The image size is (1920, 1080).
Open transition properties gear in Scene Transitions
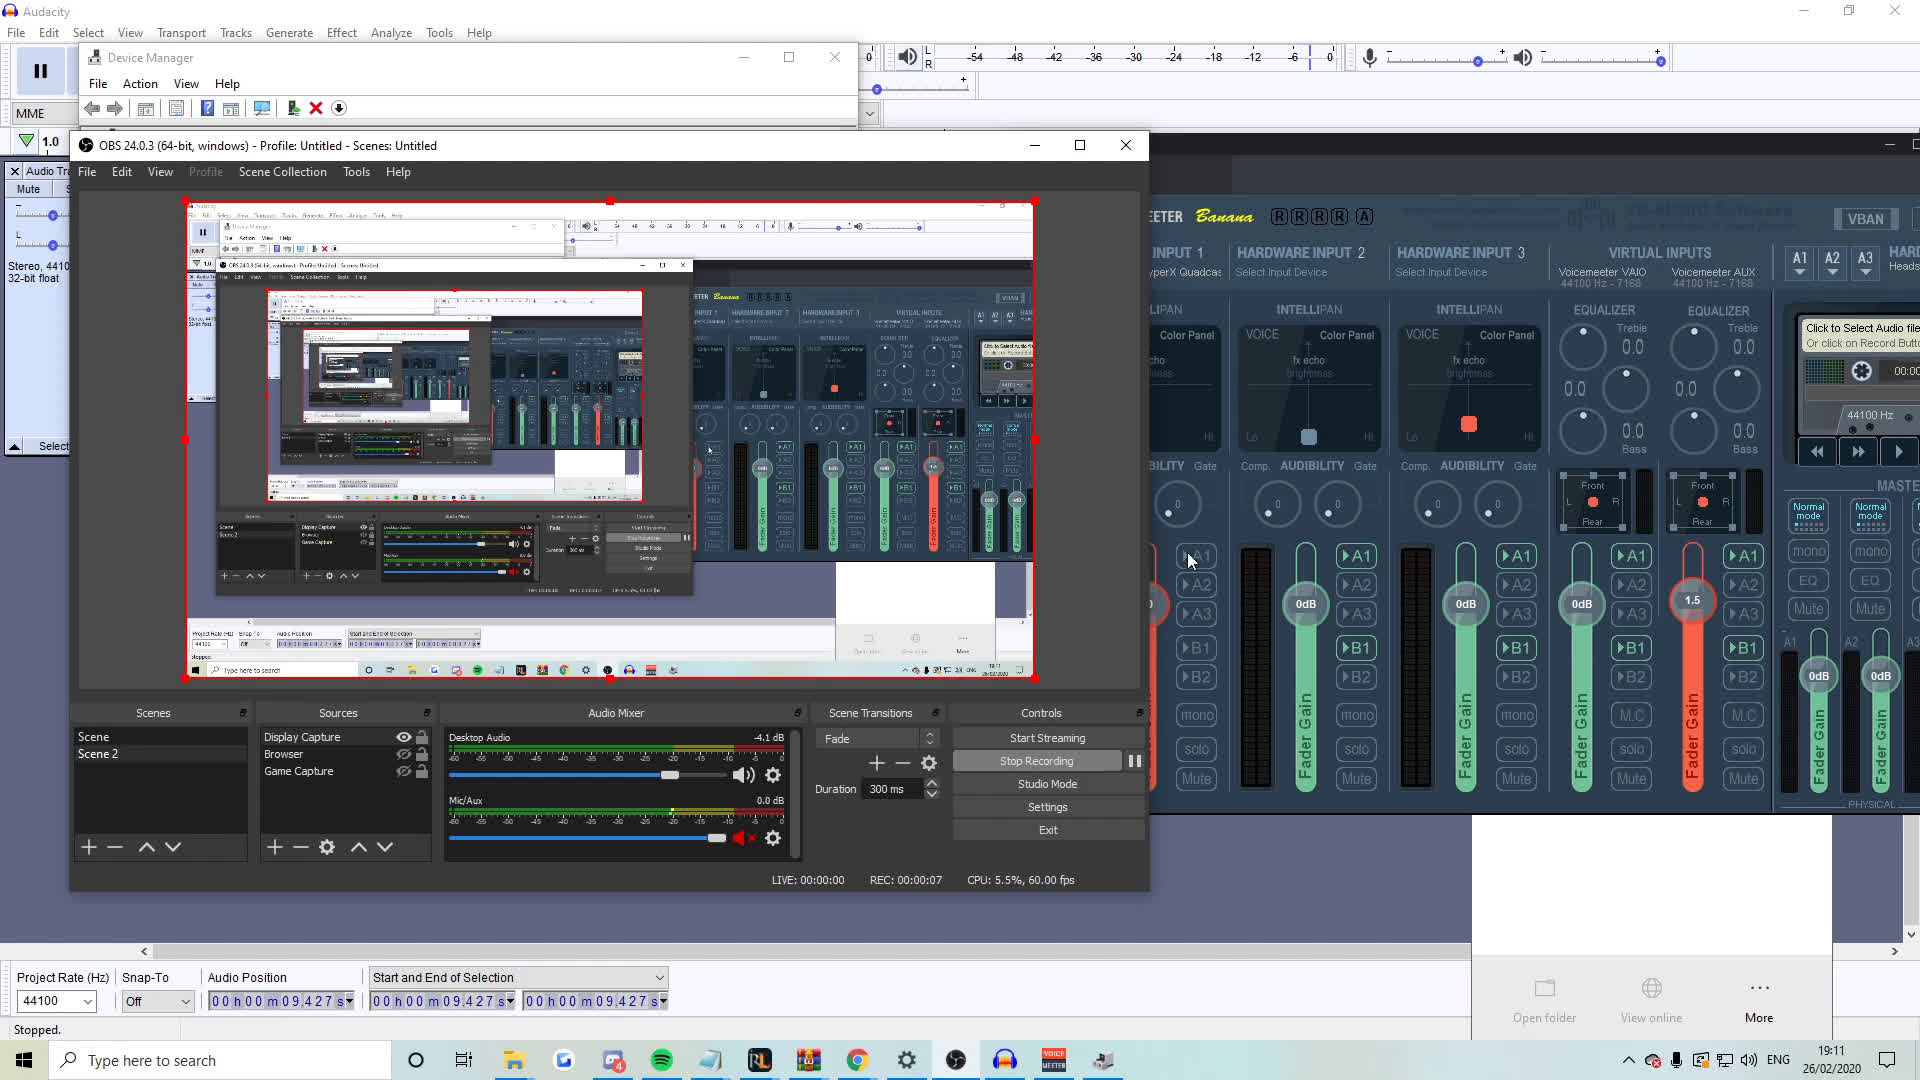[x=929, y=763]
